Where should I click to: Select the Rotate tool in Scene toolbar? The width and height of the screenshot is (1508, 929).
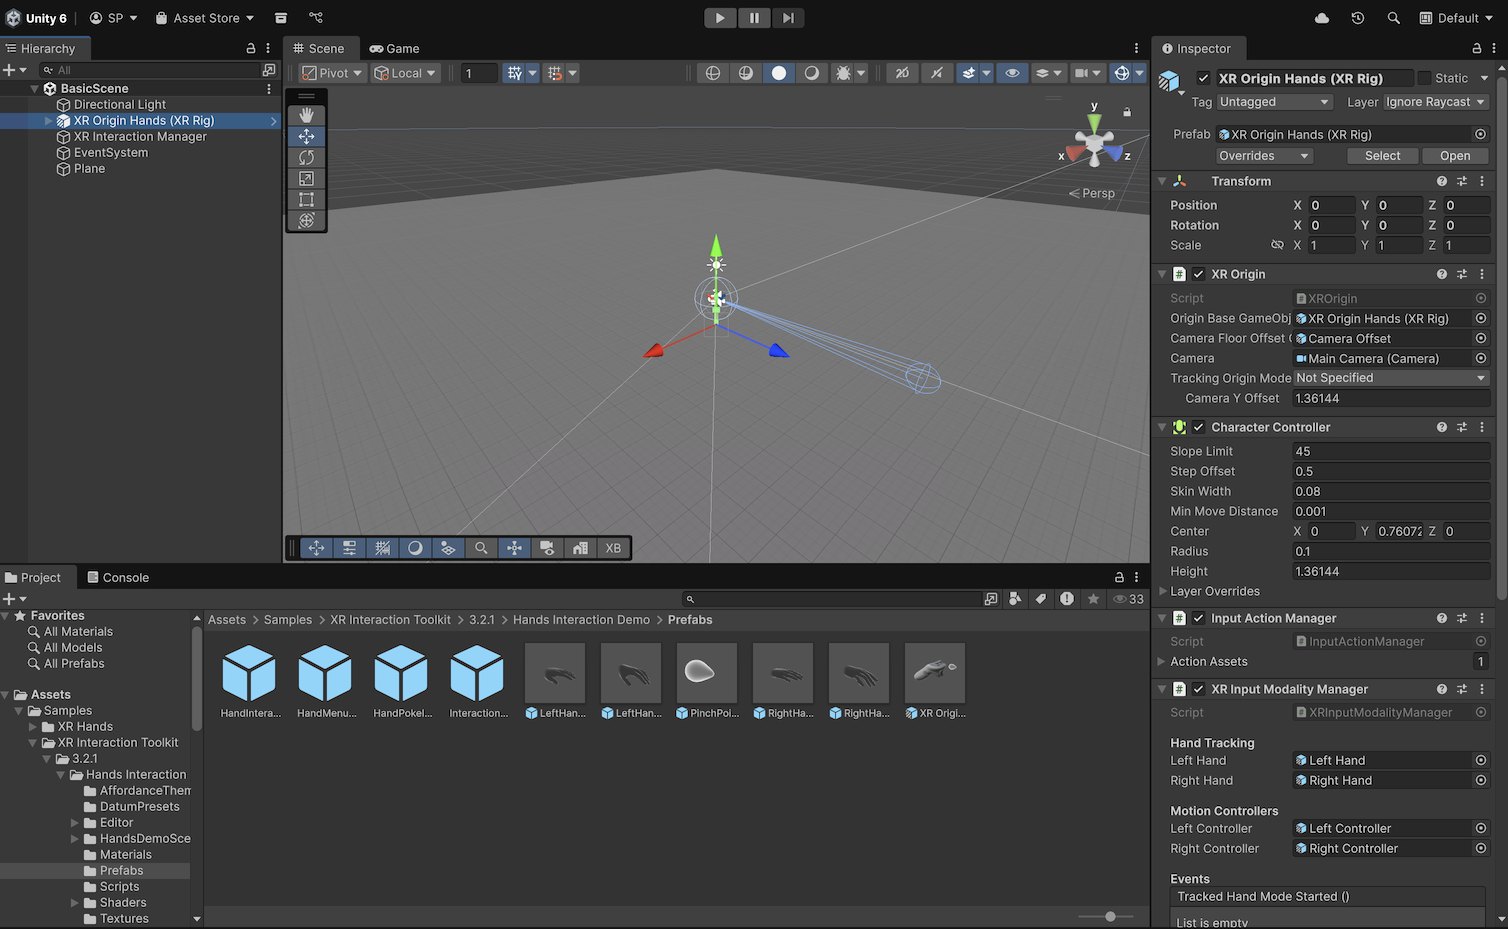[x=306, y=158]
